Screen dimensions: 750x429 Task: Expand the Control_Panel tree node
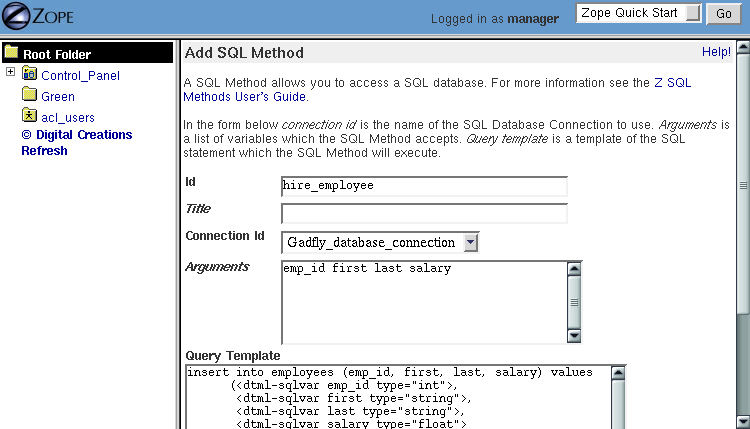(x=10, y=73)
